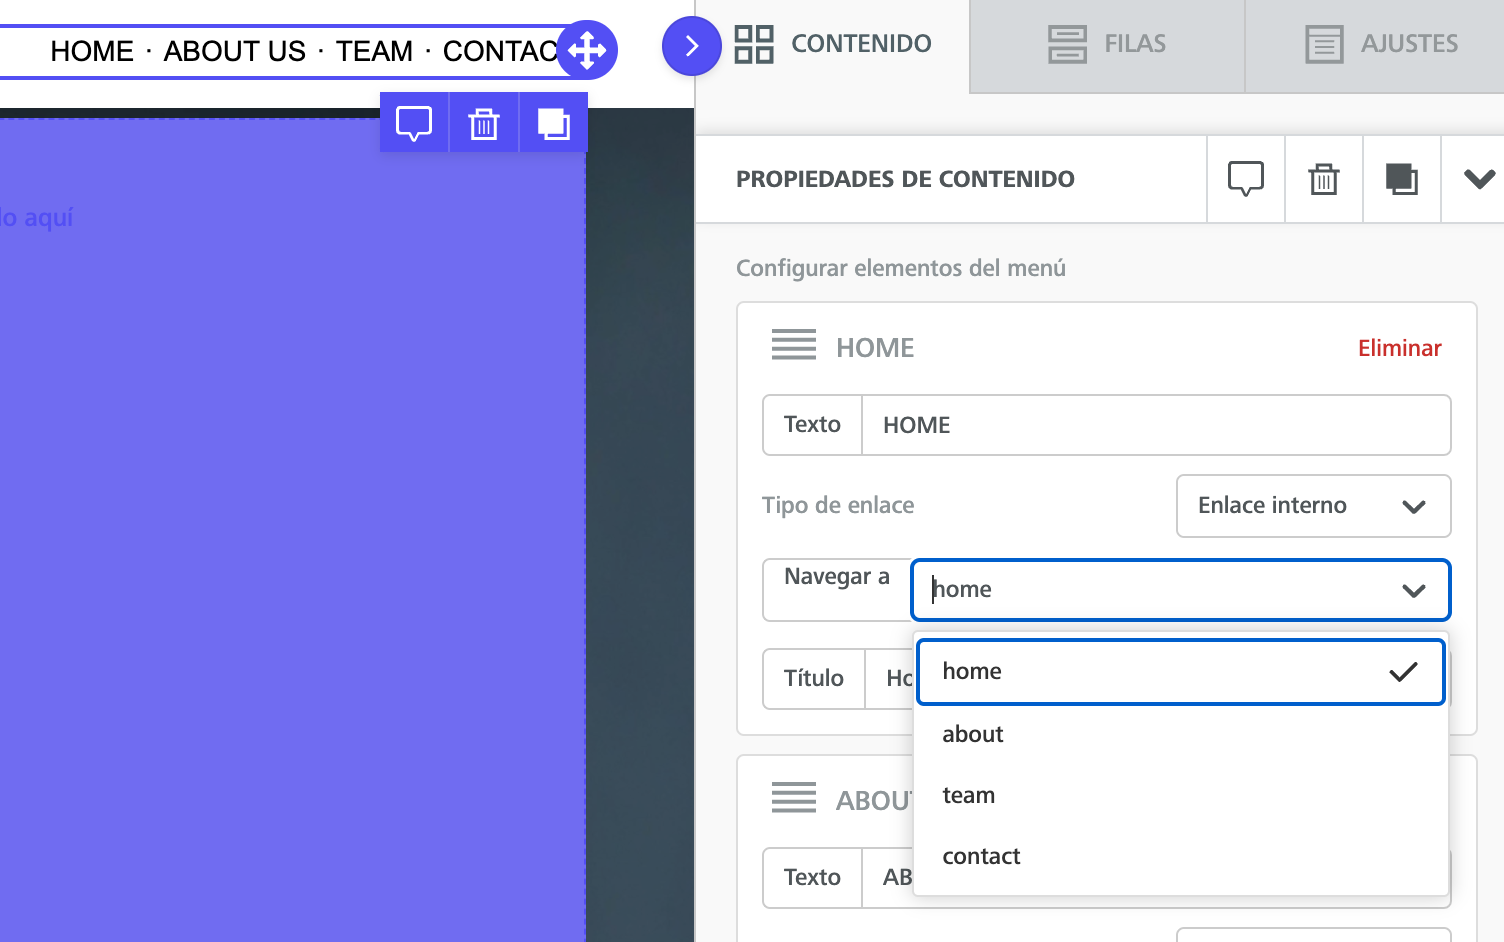Screen dimensions: 1504x942
Task: Click Eliminar for the HOME menu item
Action: 1399,348
